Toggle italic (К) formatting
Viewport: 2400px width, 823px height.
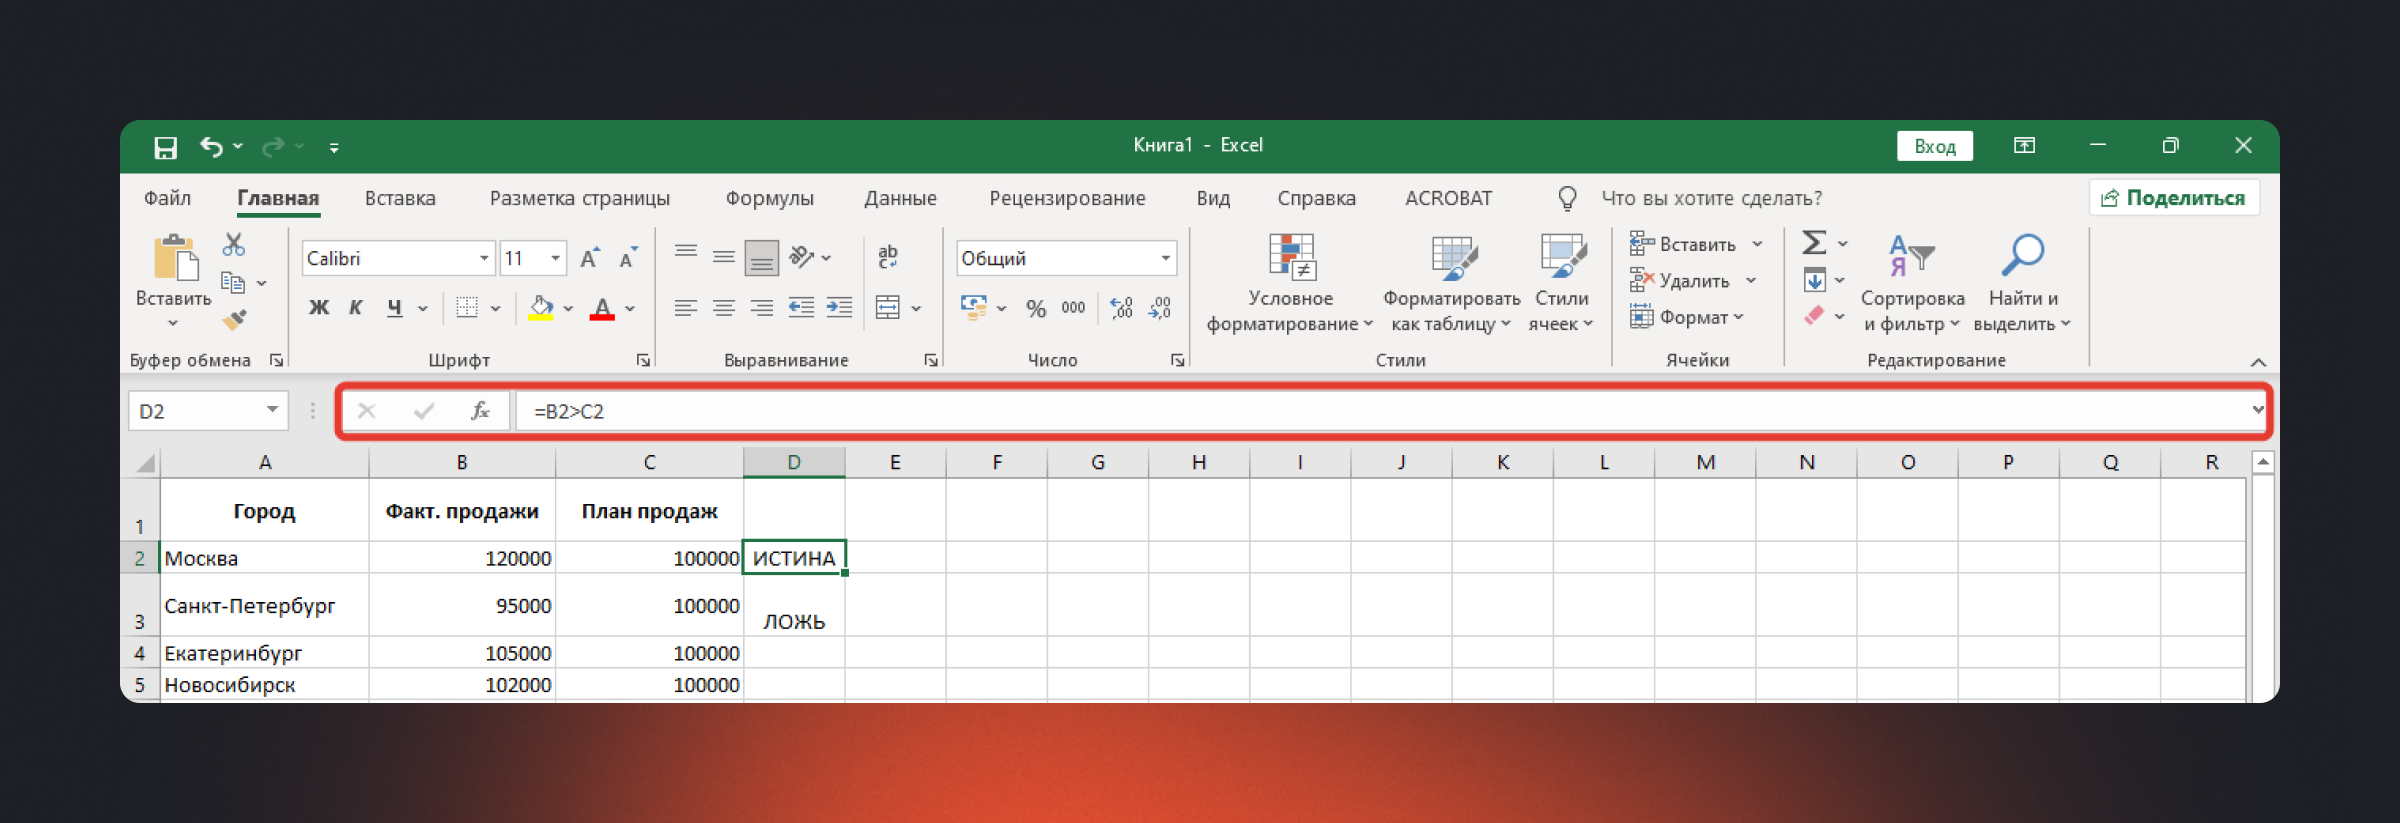(355, 308)
